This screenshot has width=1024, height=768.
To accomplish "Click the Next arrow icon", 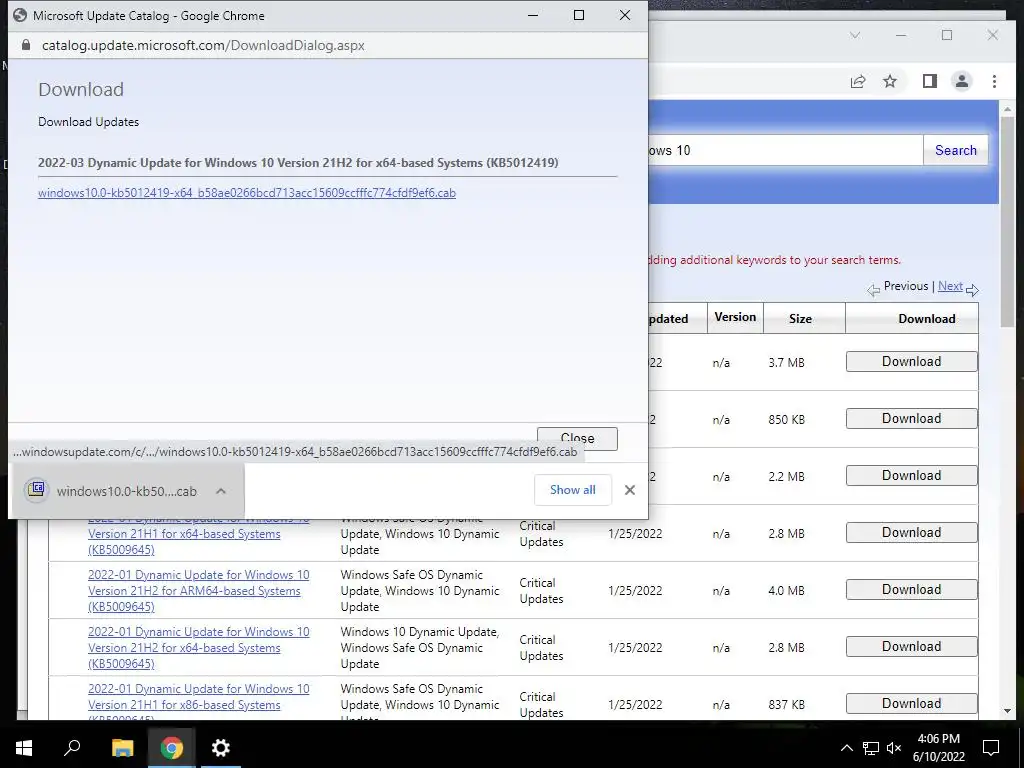I will point(972,290).
